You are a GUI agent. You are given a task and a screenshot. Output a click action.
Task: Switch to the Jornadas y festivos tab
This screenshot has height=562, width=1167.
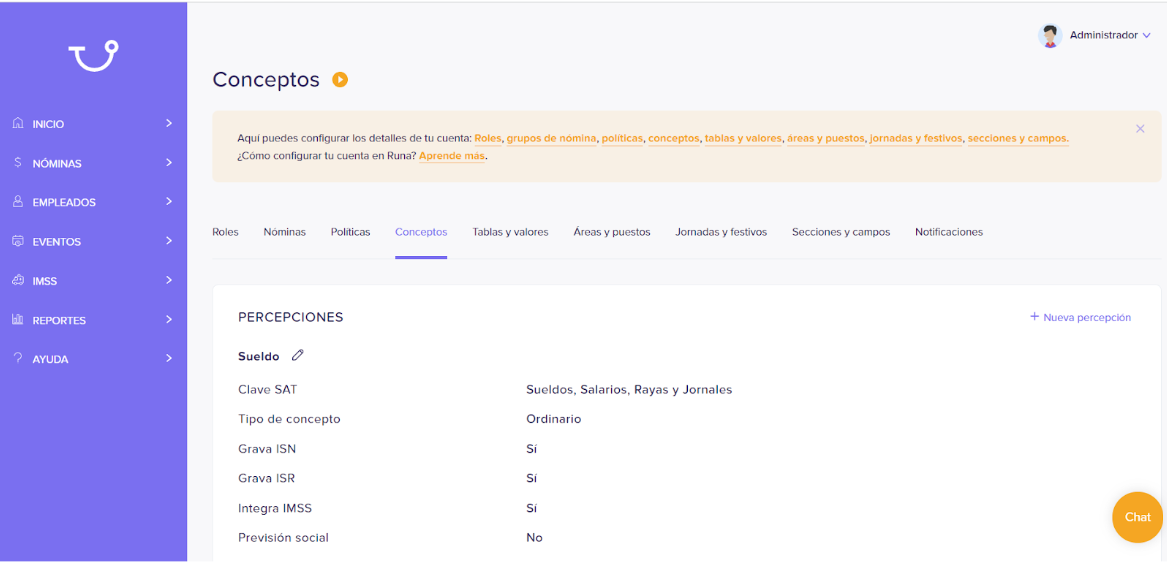721,232
